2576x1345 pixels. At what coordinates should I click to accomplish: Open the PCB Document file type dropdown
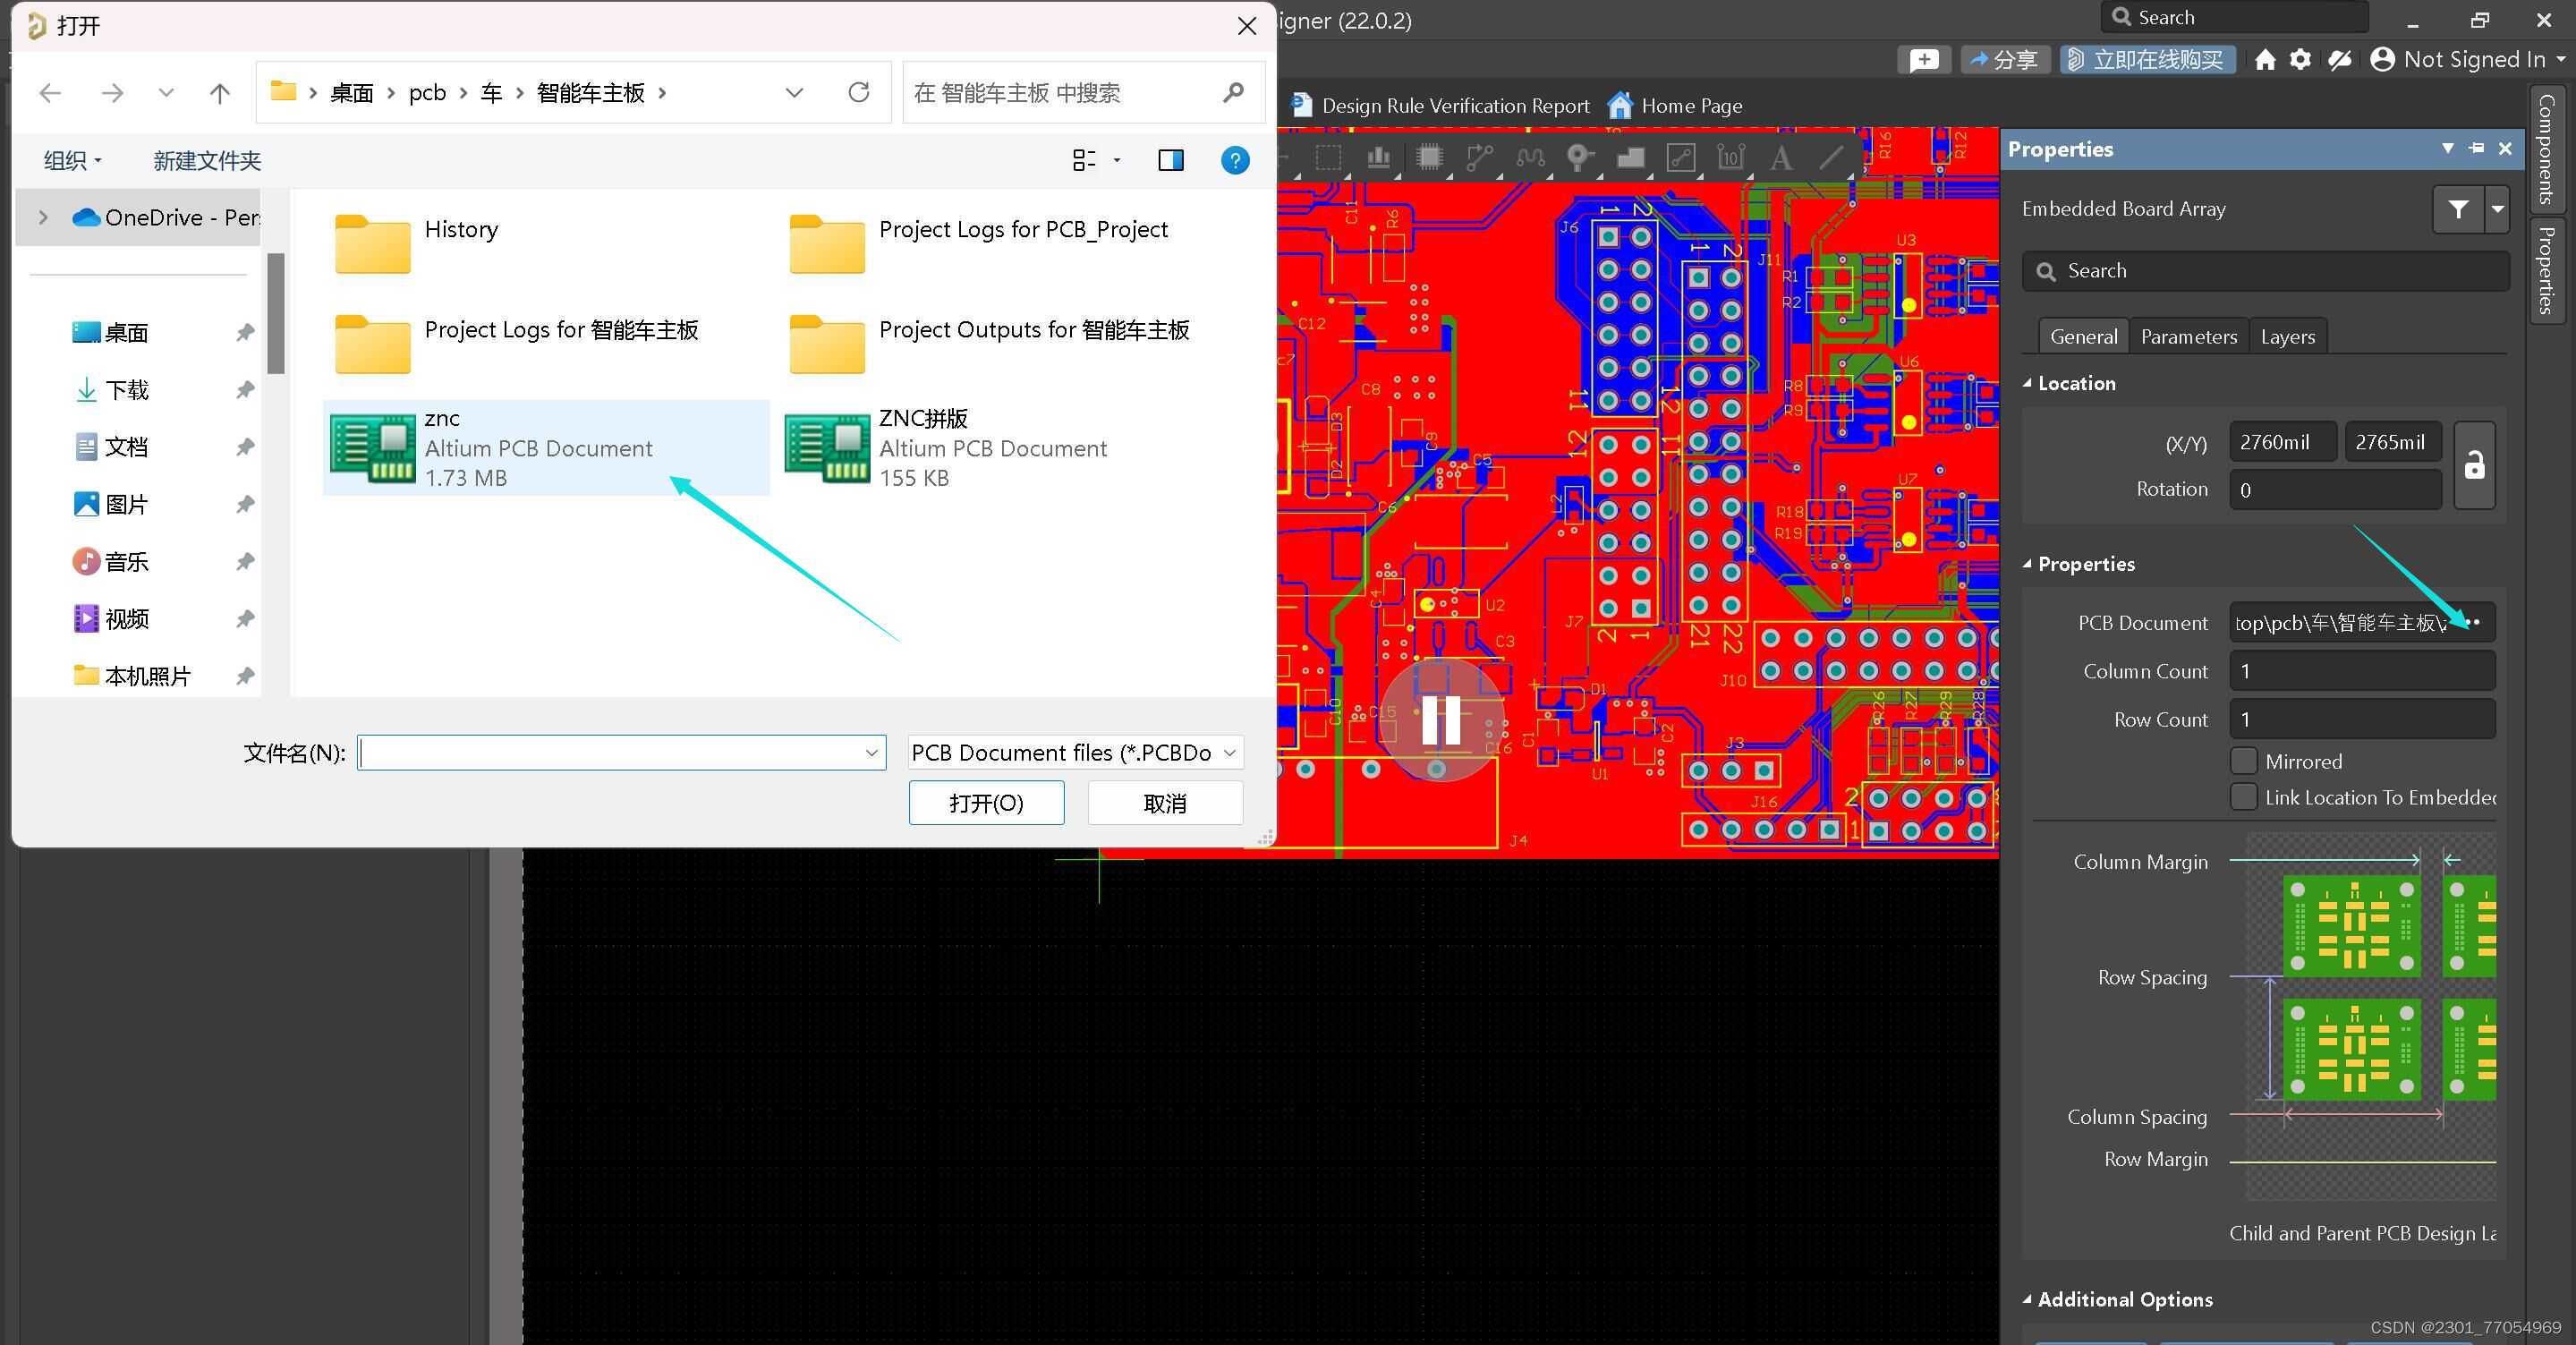coord(1075,752)
